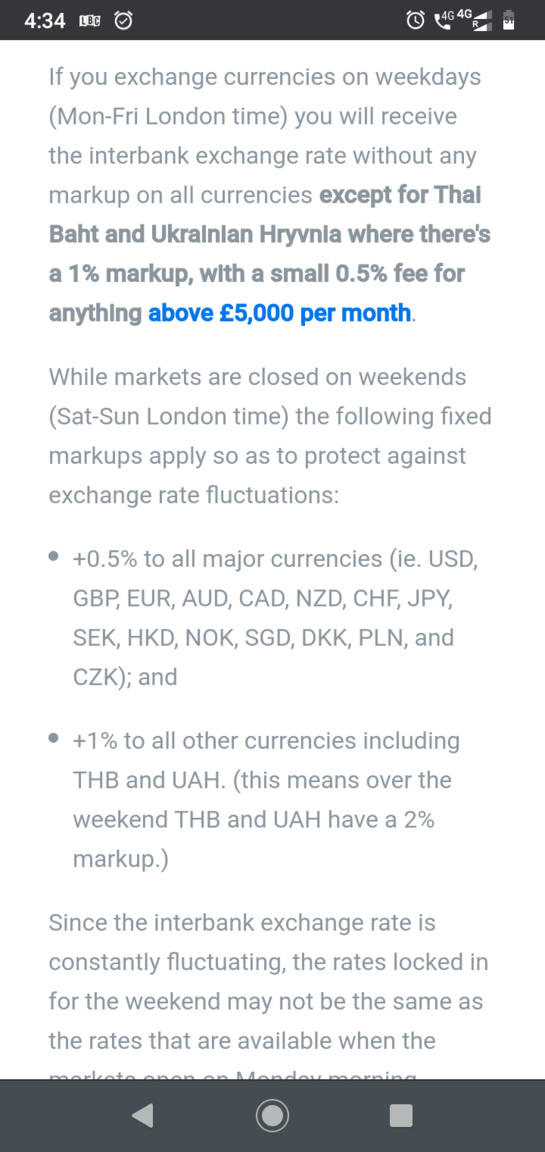Tap the 'If you exchange currencies on weekdays' line
Image resolution: width=545 pixels, height=1152 pixels.
[265, 76]
